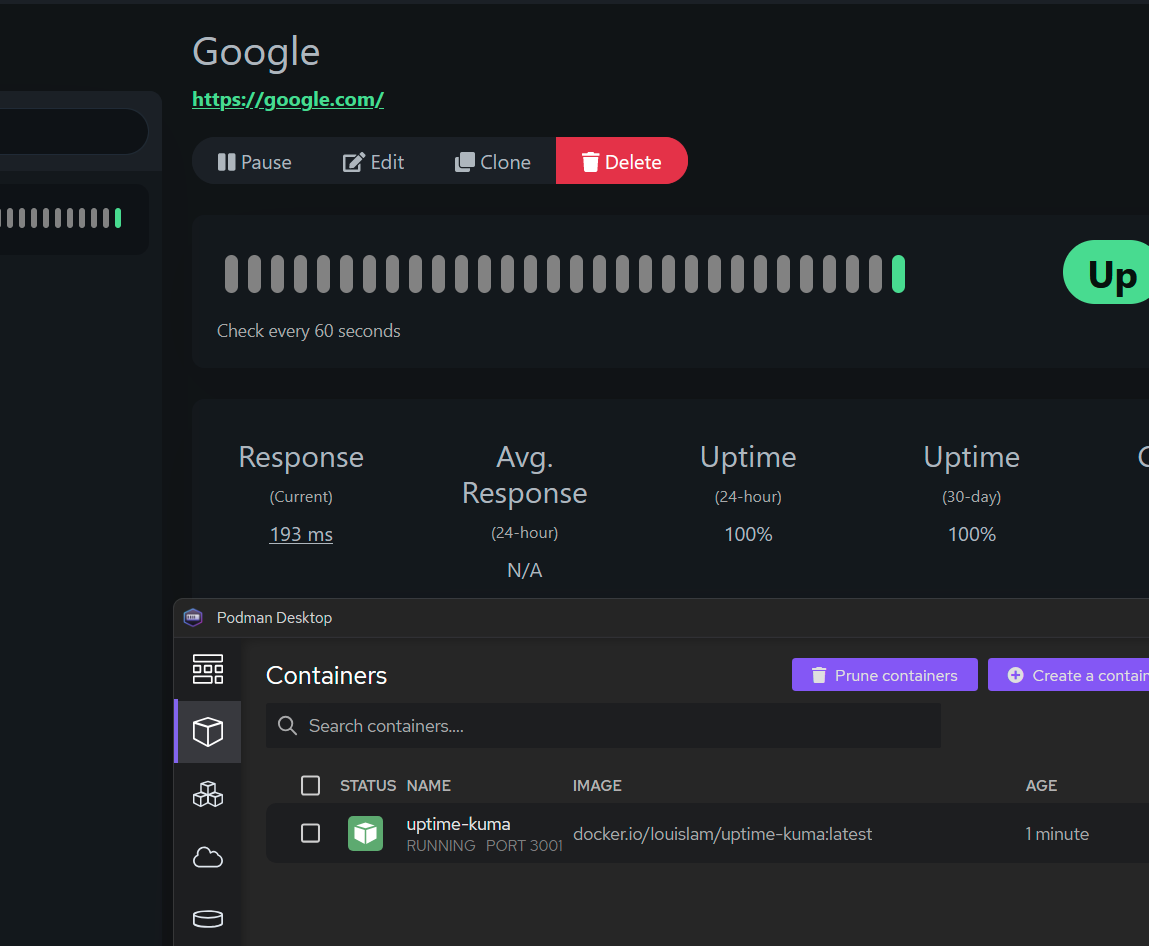Click the latest green heartbeat bar
Viewport: 1149px width, 946px height.
(x=899, y=272)
